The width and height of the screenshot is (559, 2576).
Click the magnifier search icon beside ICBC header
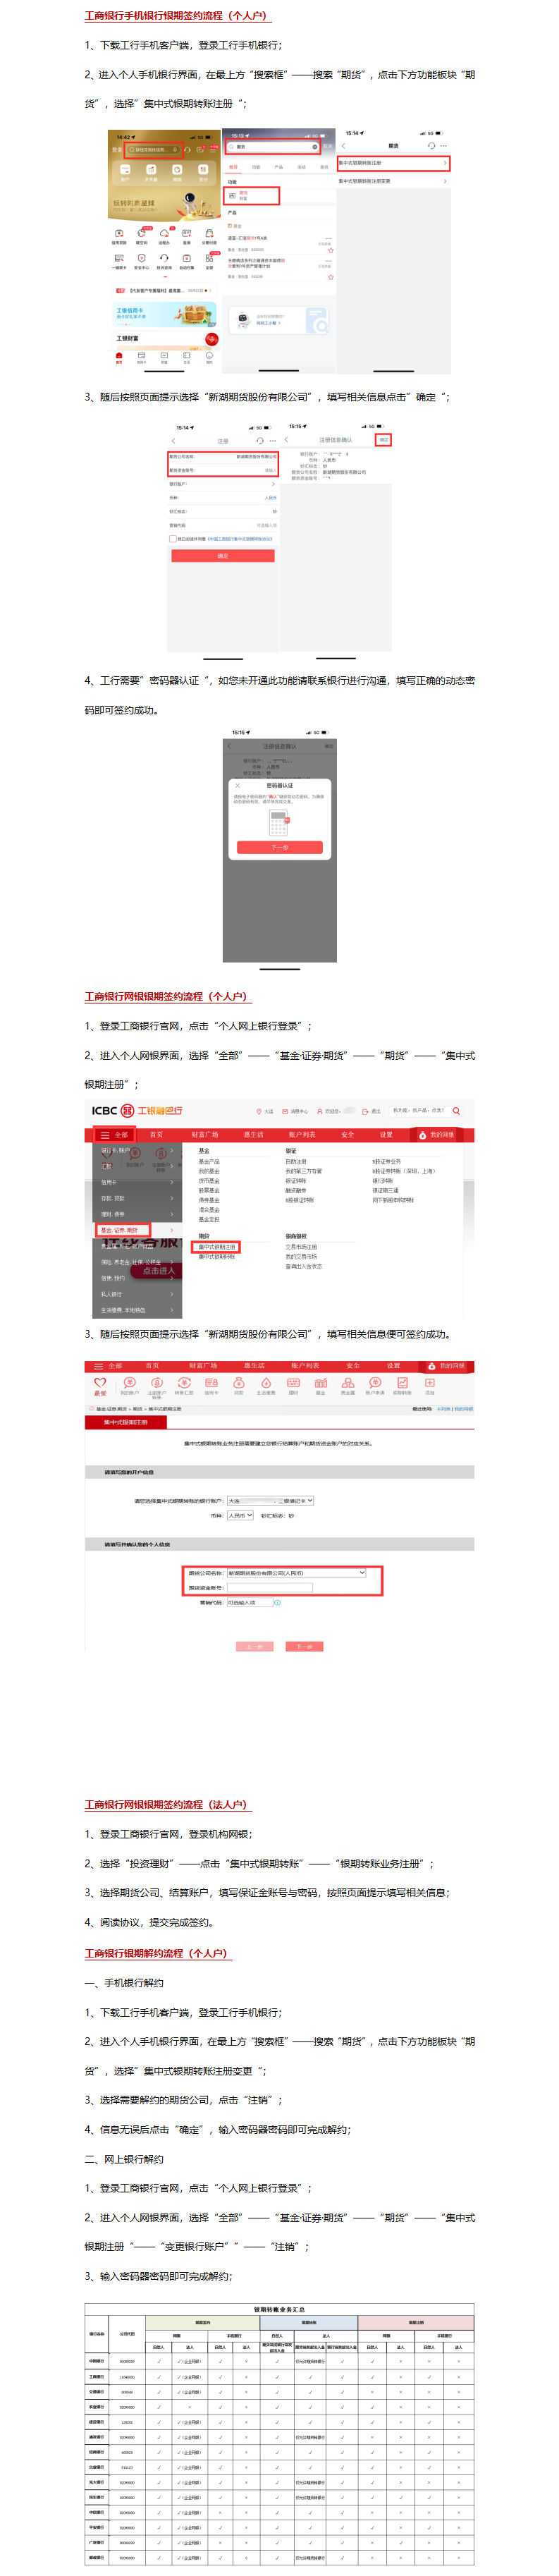click(x=456, y=1111)
